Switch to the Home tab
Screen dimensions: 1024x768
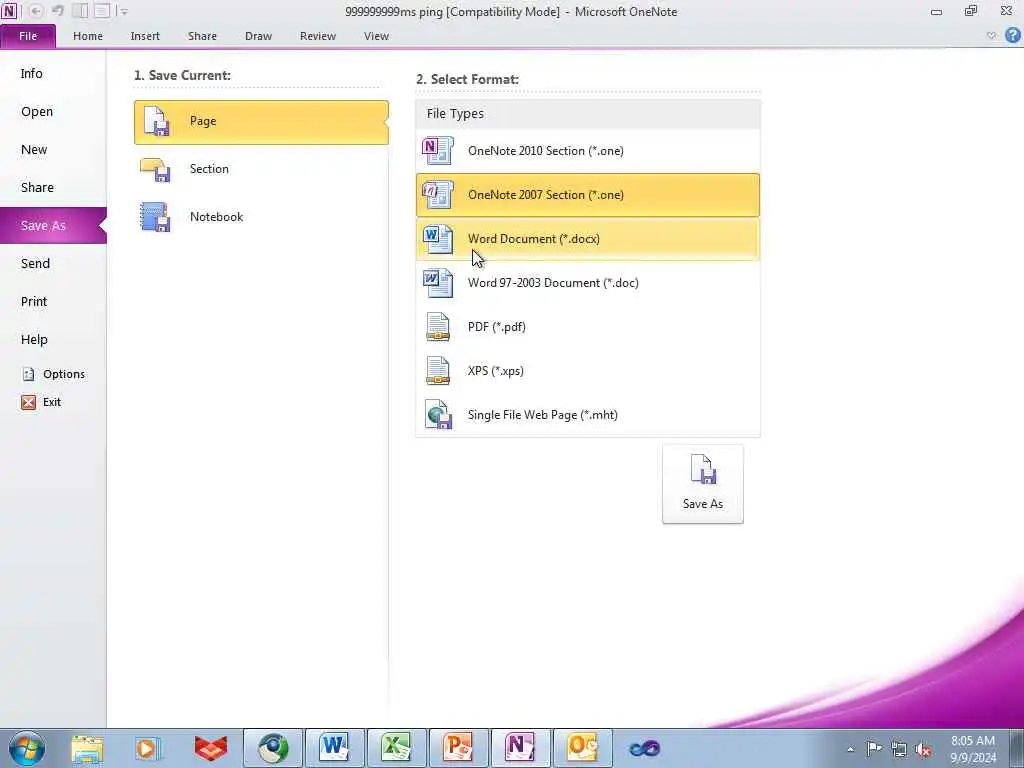click(88, 36)
